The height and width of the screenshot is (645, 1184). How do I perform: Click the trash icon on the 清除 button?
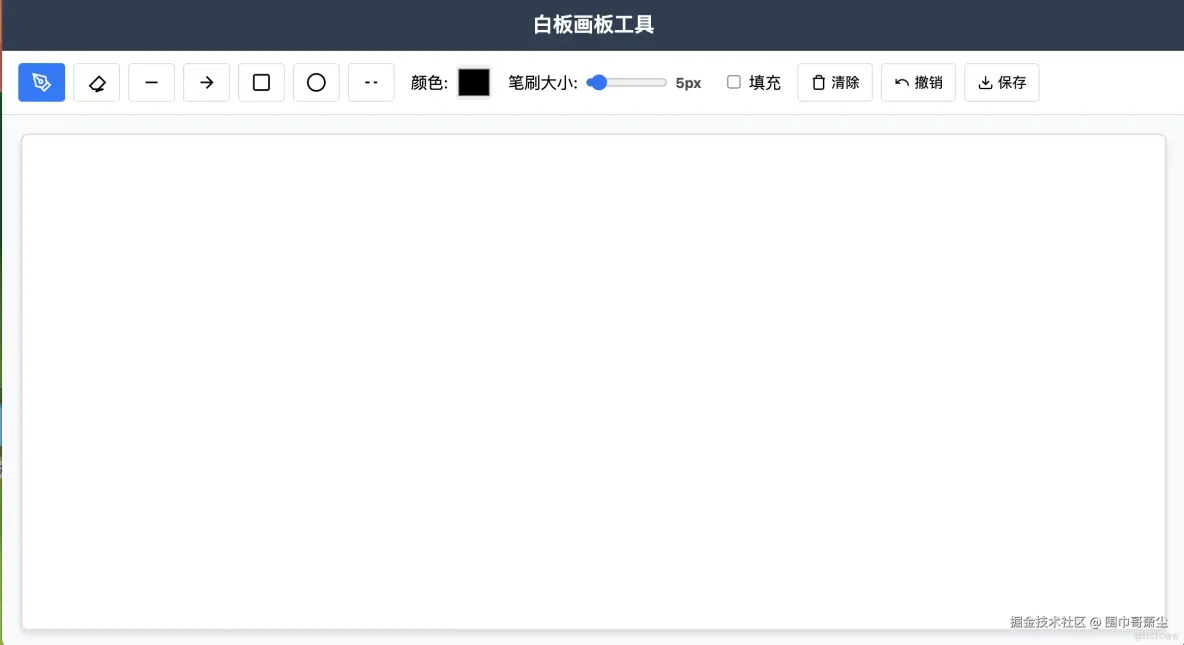(x=816, y=82)
